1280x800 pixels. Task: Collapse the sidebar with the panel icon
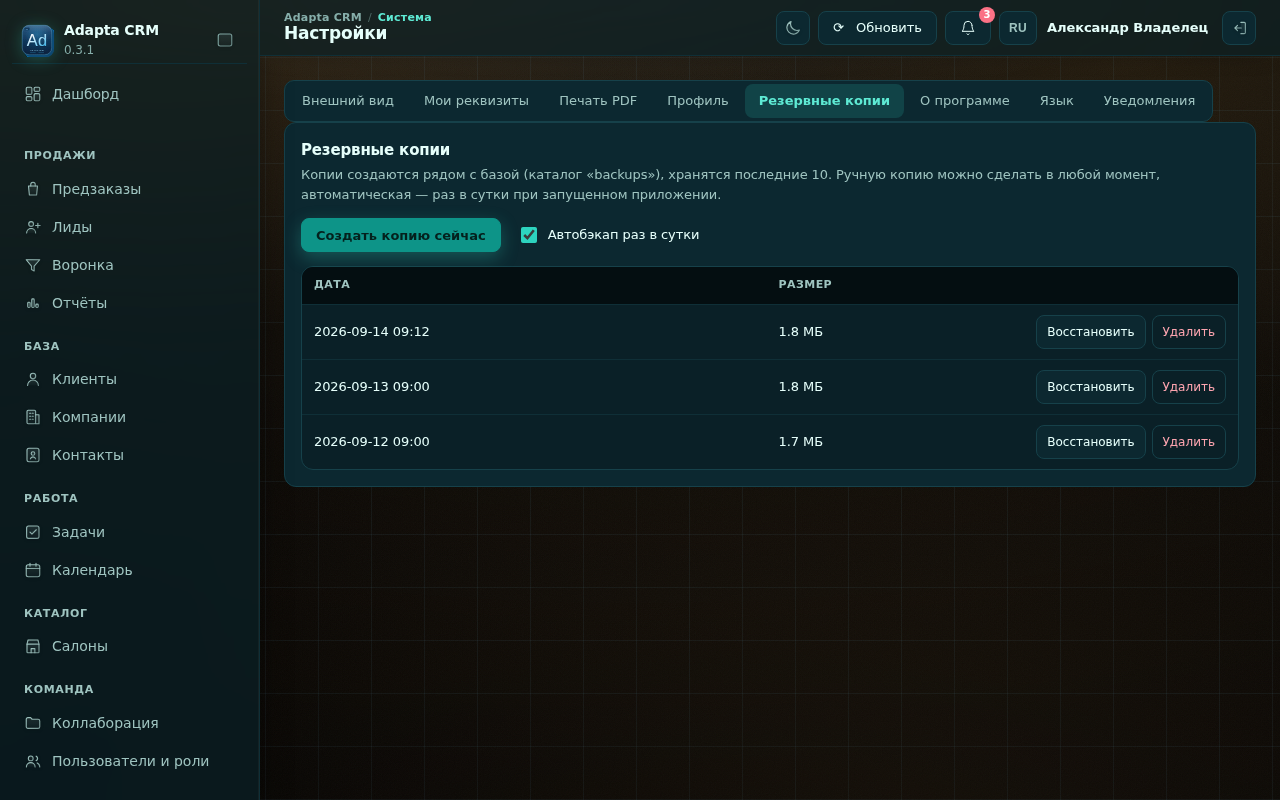225,40
